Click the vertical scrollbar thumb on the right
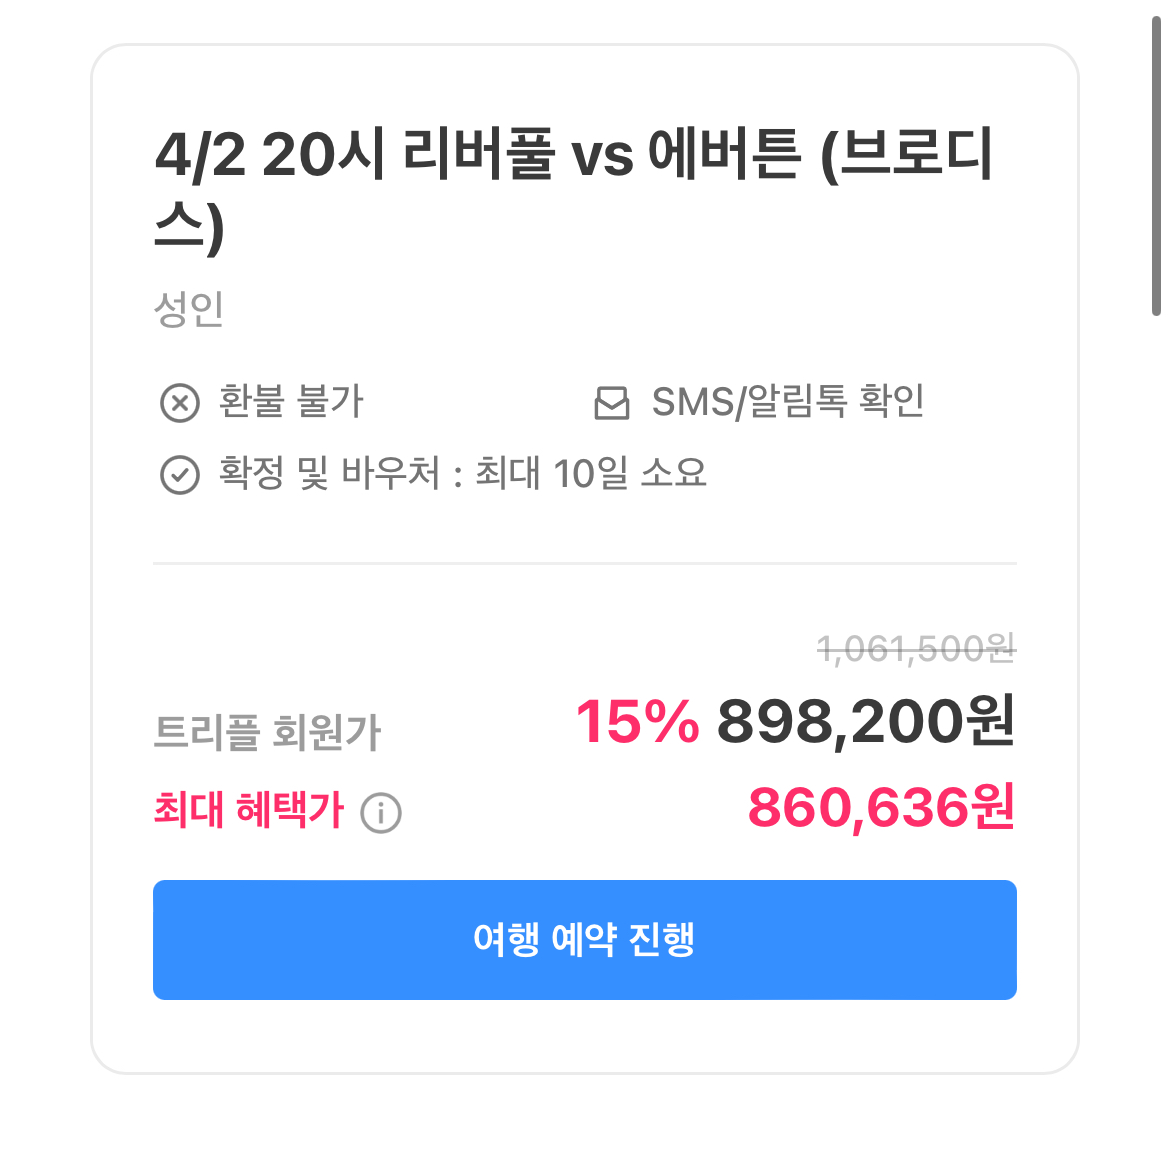The image size is (1170, 1153). (1156, 166)
